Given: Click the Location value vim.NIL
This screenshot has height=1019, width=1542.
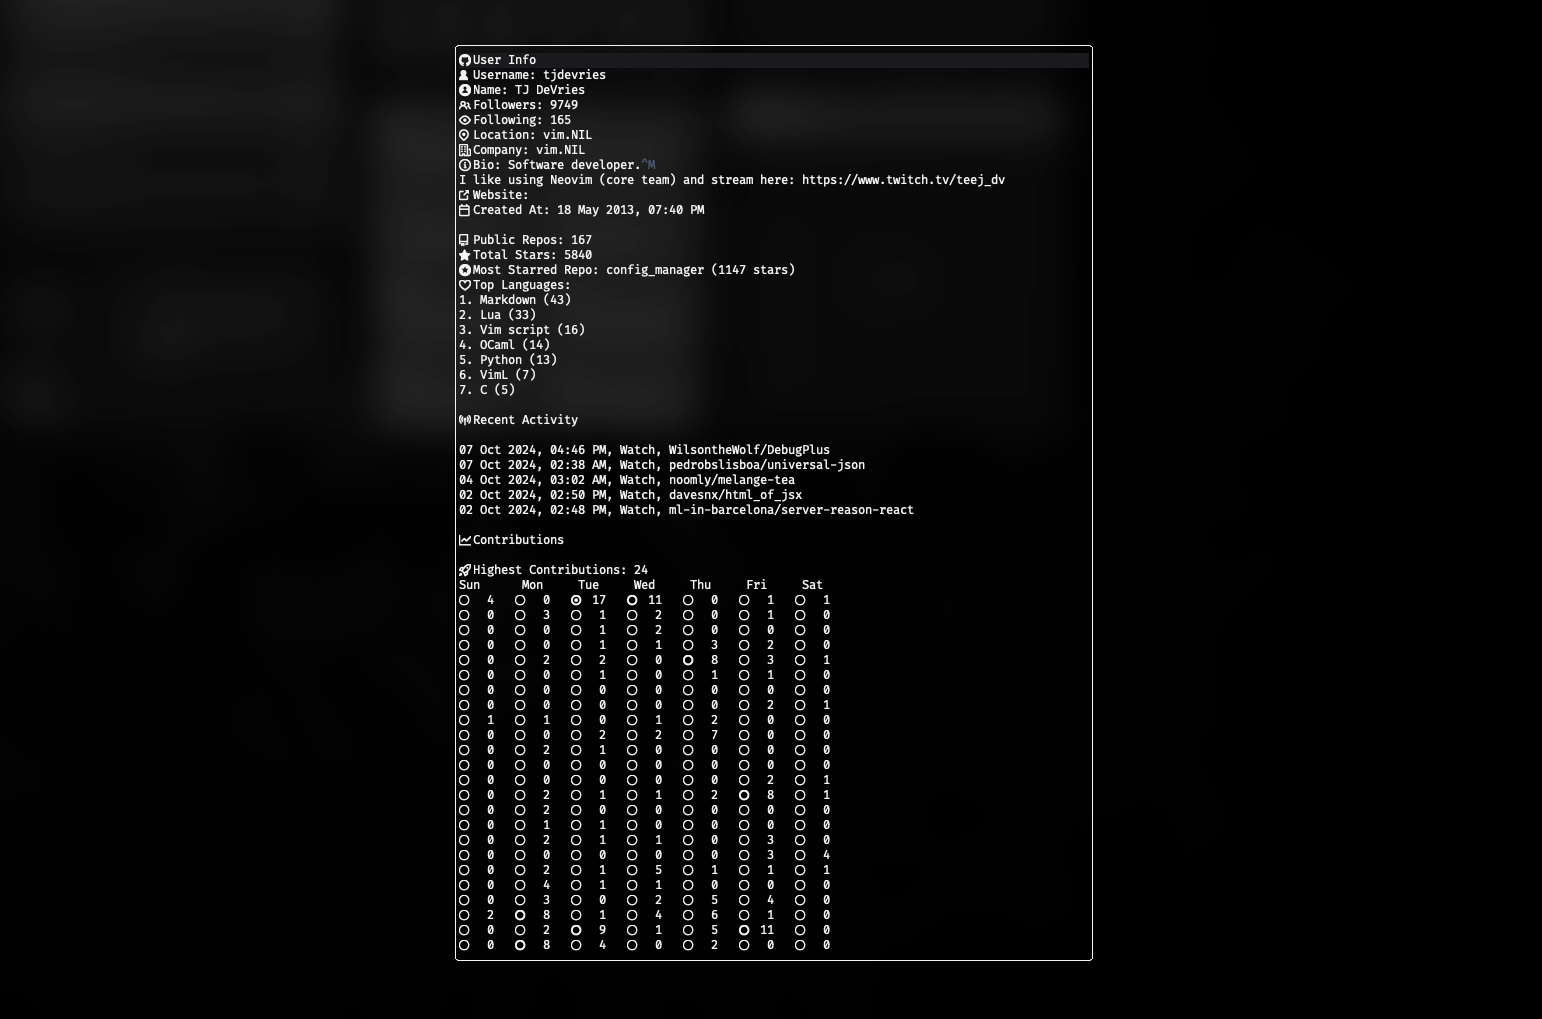Looking at the screenshot, I should coord(567,135).
